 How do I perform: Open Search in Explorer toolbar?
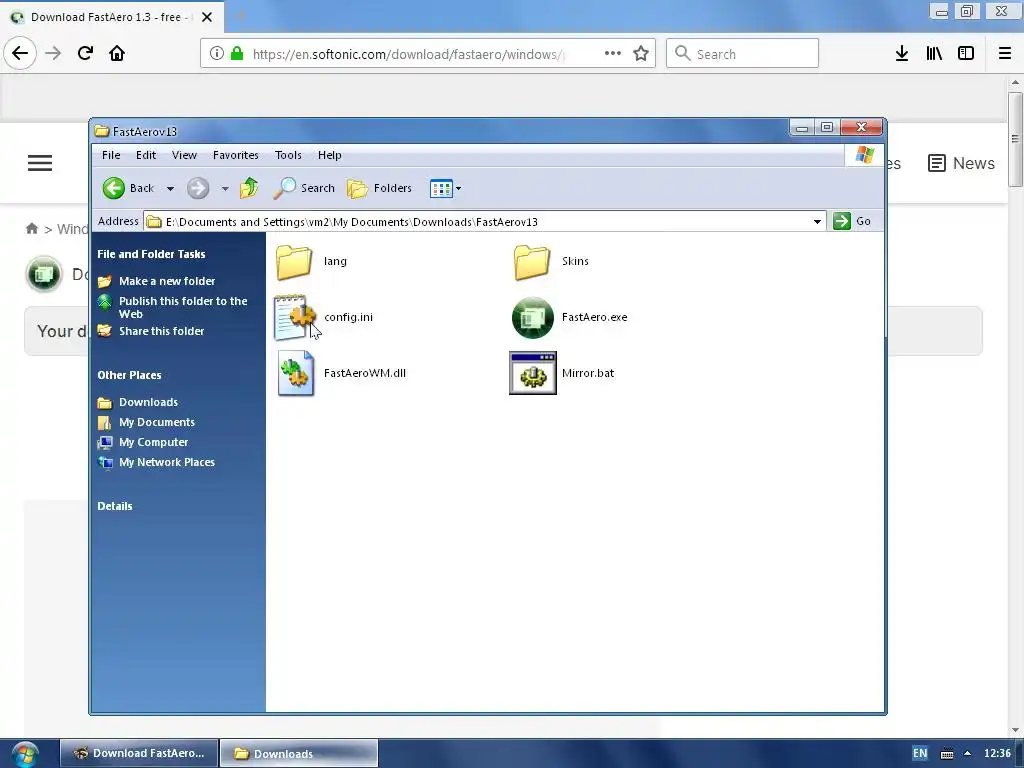click(304, 188)
